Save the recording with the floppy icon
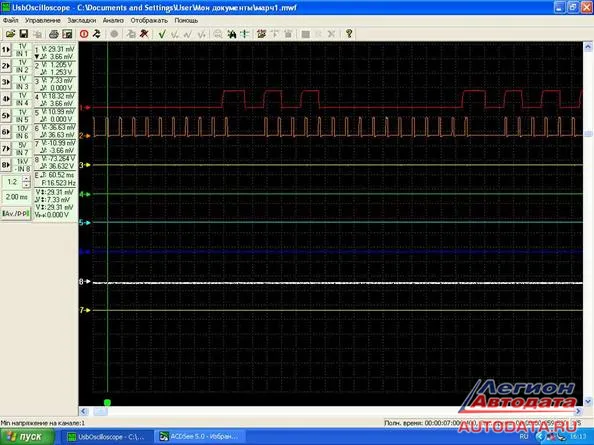The image size is (594, 445). 24,34
